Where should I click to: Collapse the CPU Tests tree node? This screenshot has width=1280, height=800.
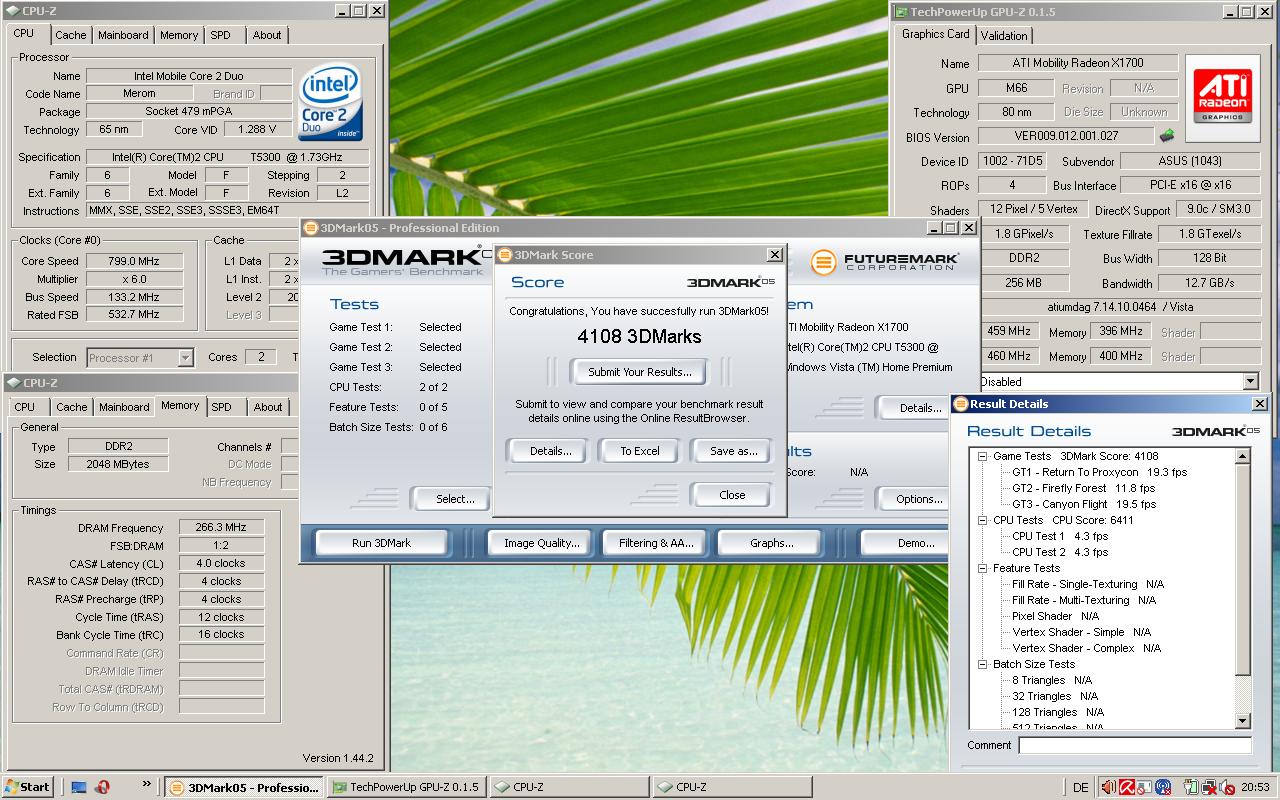(982, 520)
